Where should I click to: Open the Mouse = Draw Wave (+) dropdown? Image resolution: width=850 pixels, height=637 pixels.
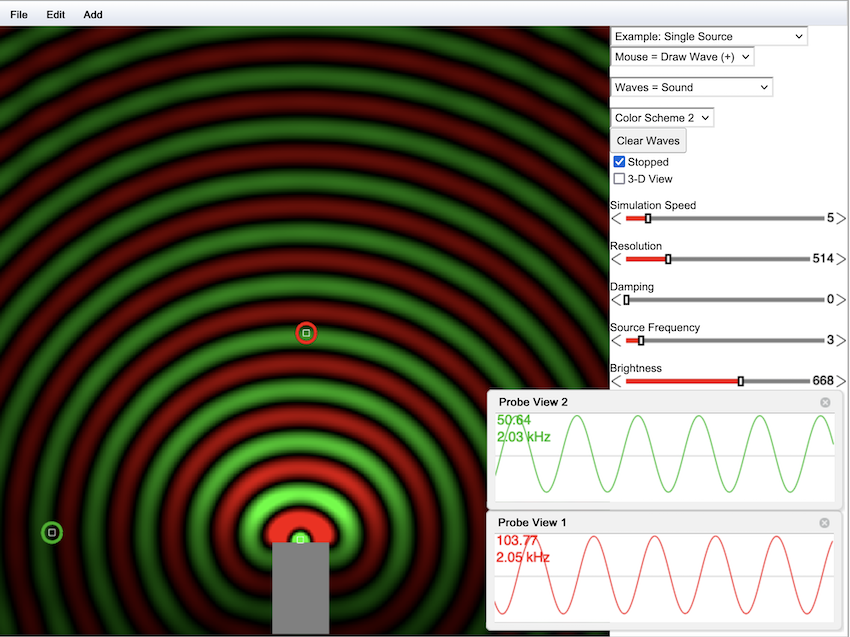(682, 57)
